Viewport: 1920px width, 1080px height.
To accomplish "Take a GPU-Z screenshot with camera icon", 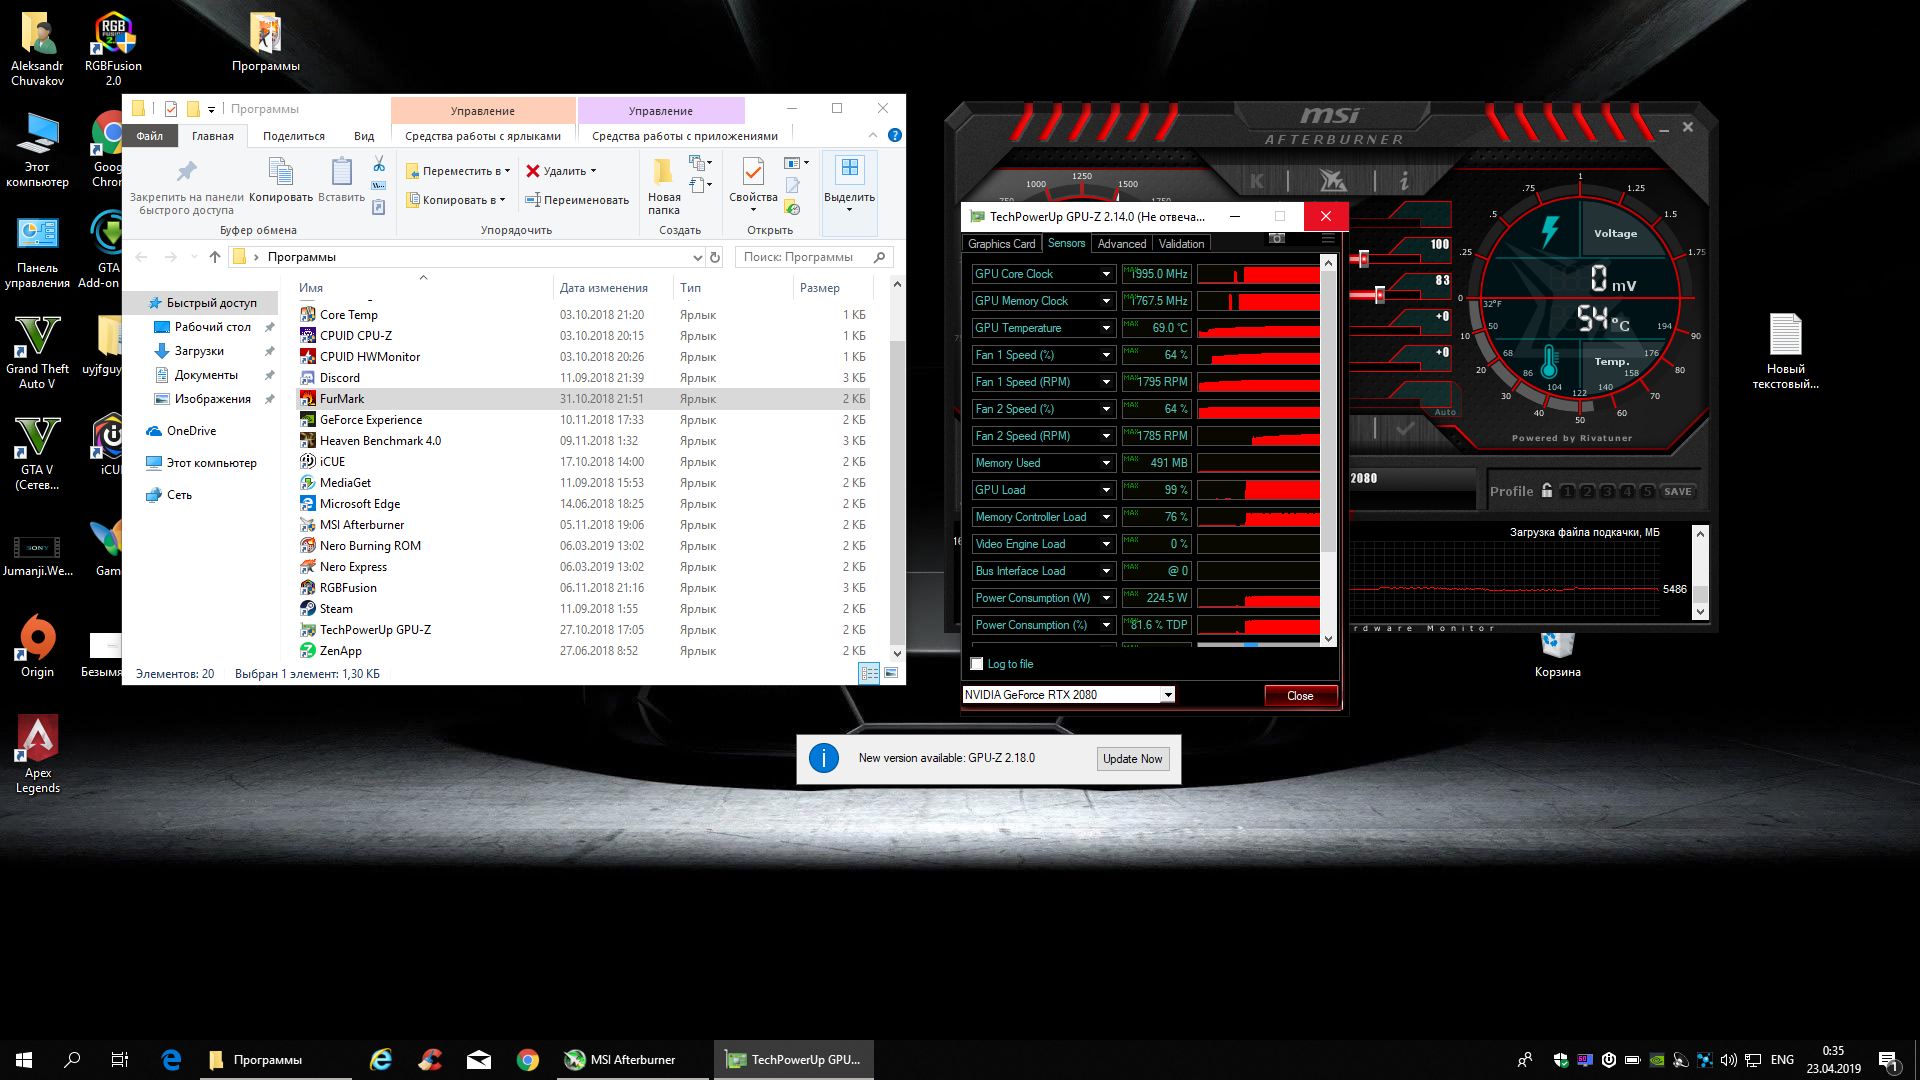I will click(1277, 238).
